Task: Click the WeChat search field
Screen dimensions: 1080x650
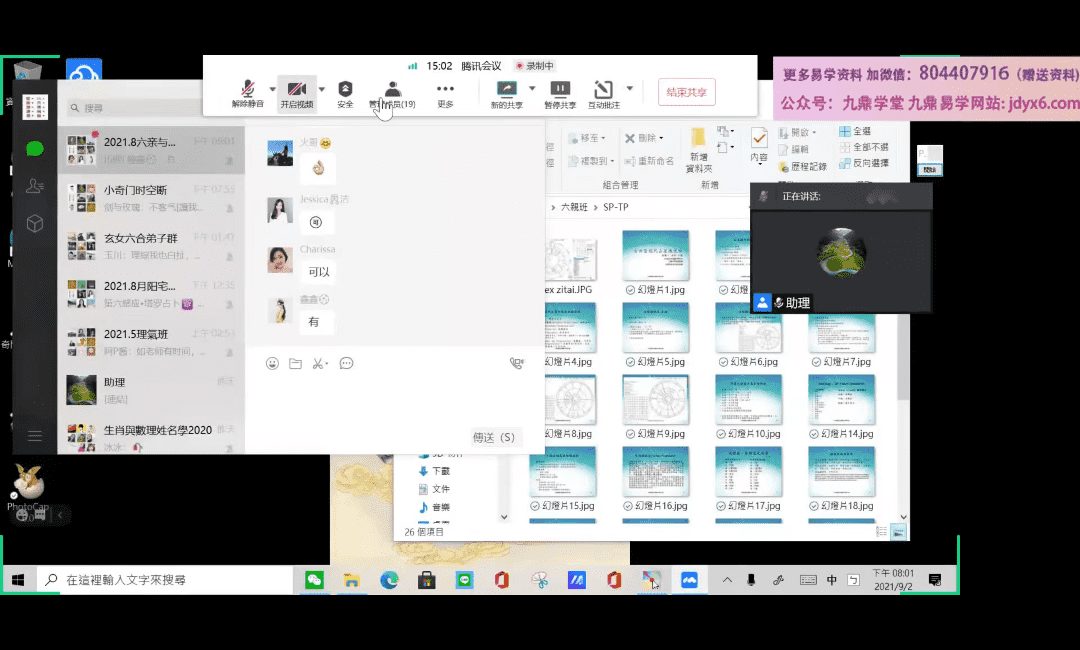Action: [150, 108]
